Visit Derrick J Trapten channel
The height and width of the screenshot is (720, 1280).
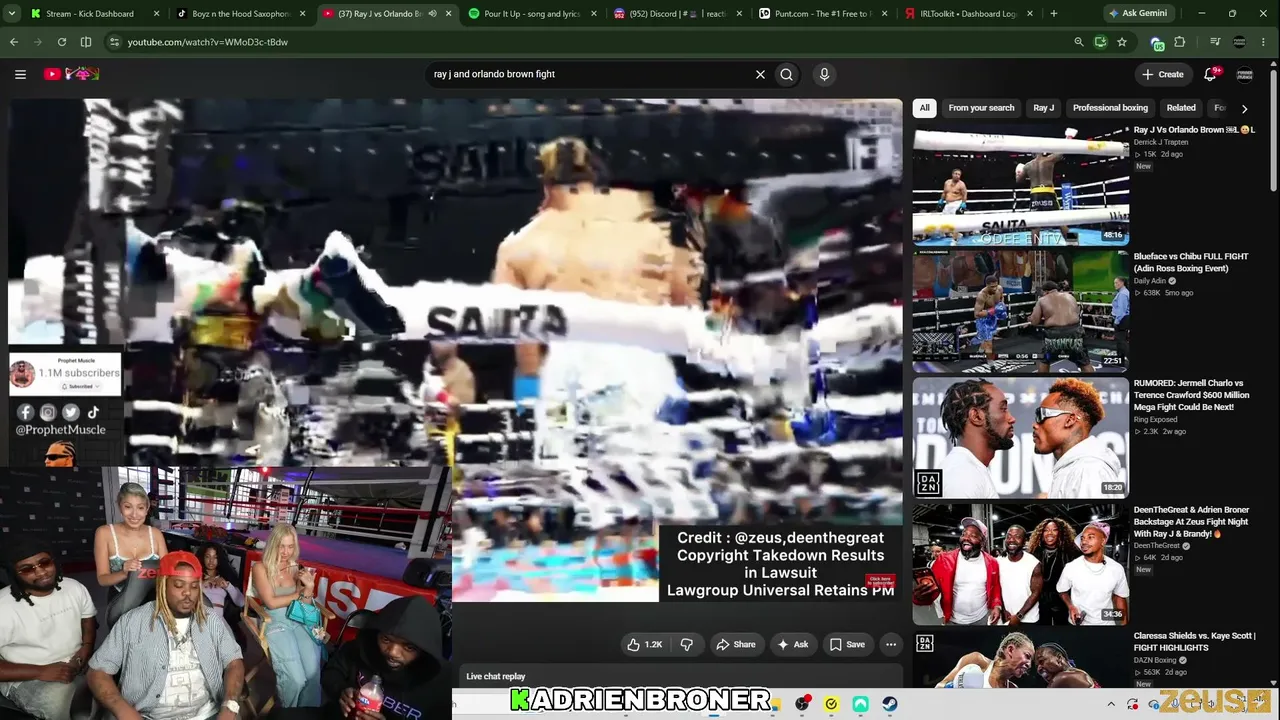[x=1161, y=142]
